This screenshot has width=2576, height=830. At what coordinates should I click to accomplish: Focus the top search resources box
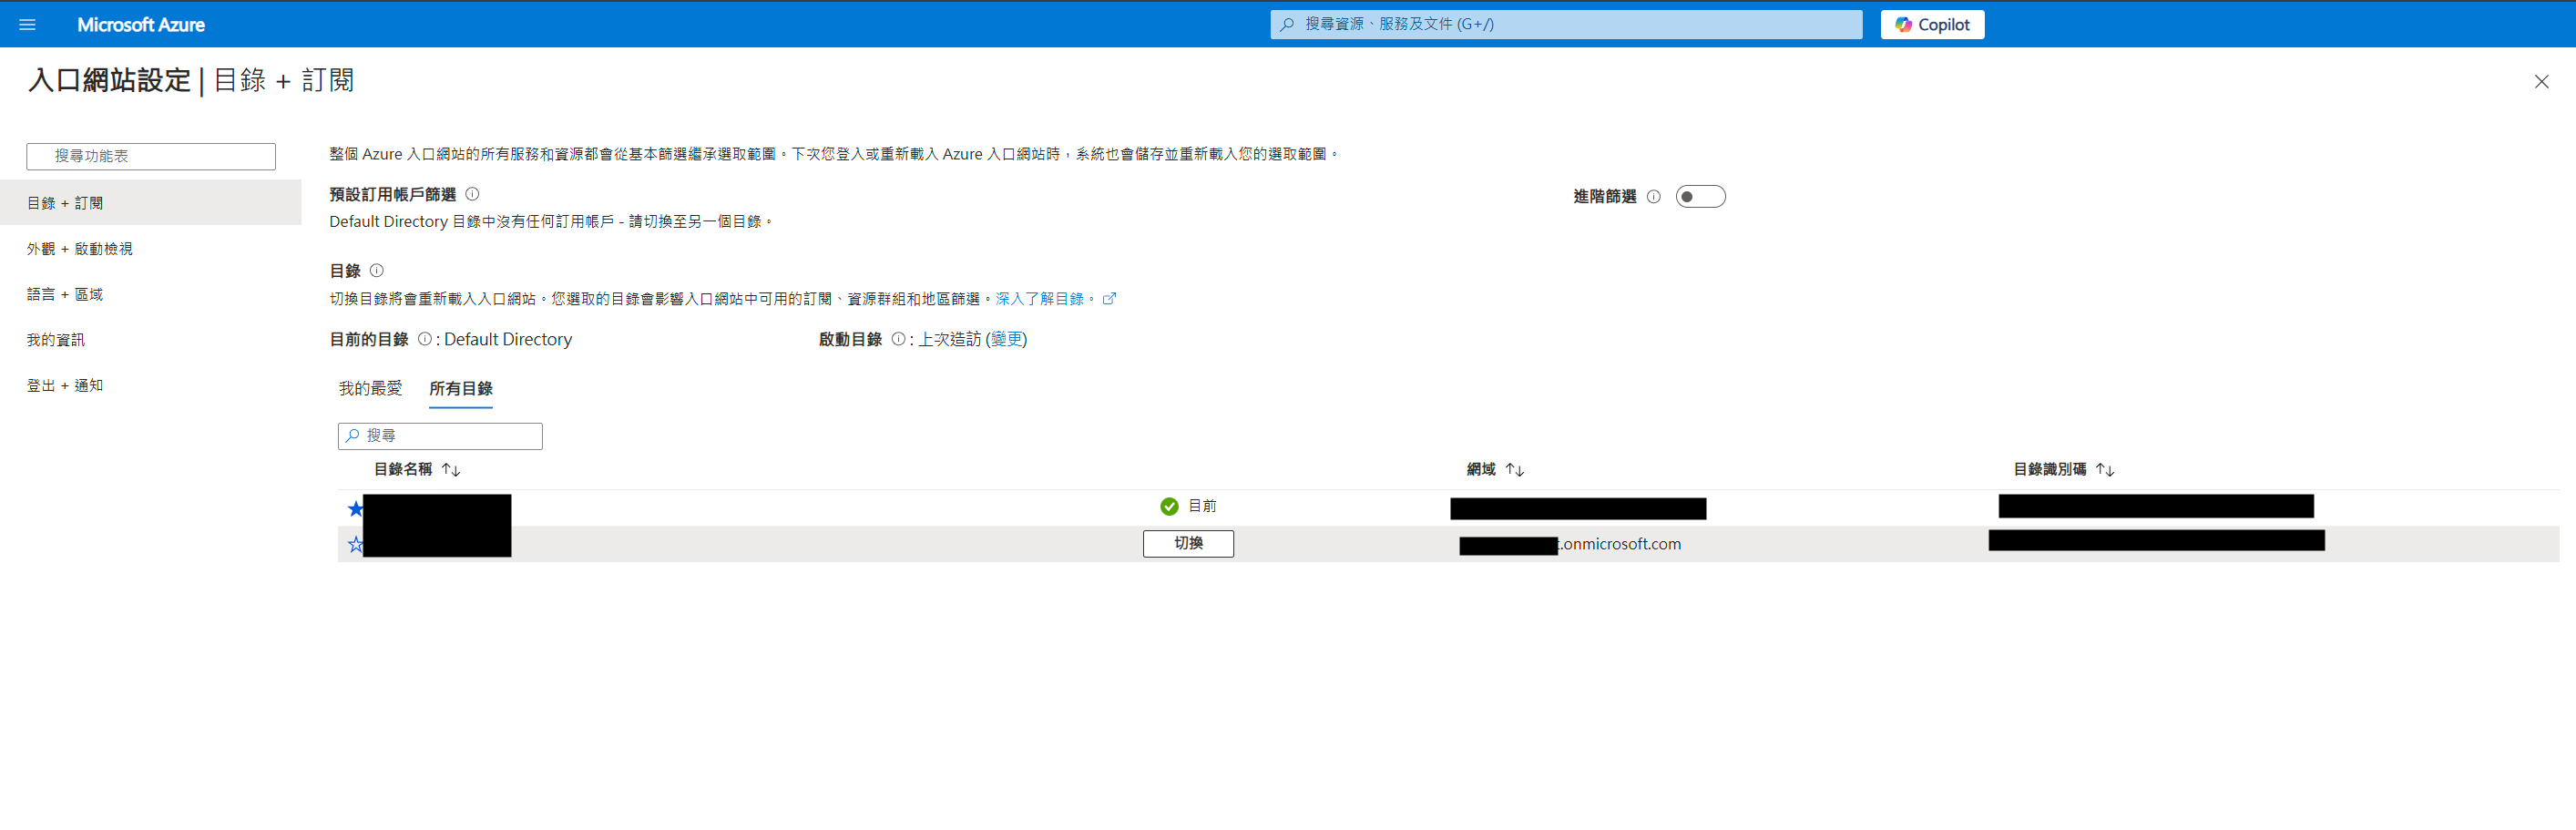click(1566, 24)
